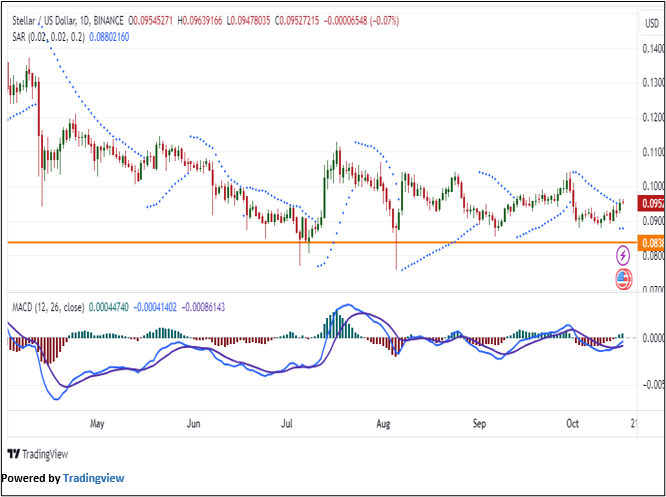Click the Jun label on time axis

(193, 424)
